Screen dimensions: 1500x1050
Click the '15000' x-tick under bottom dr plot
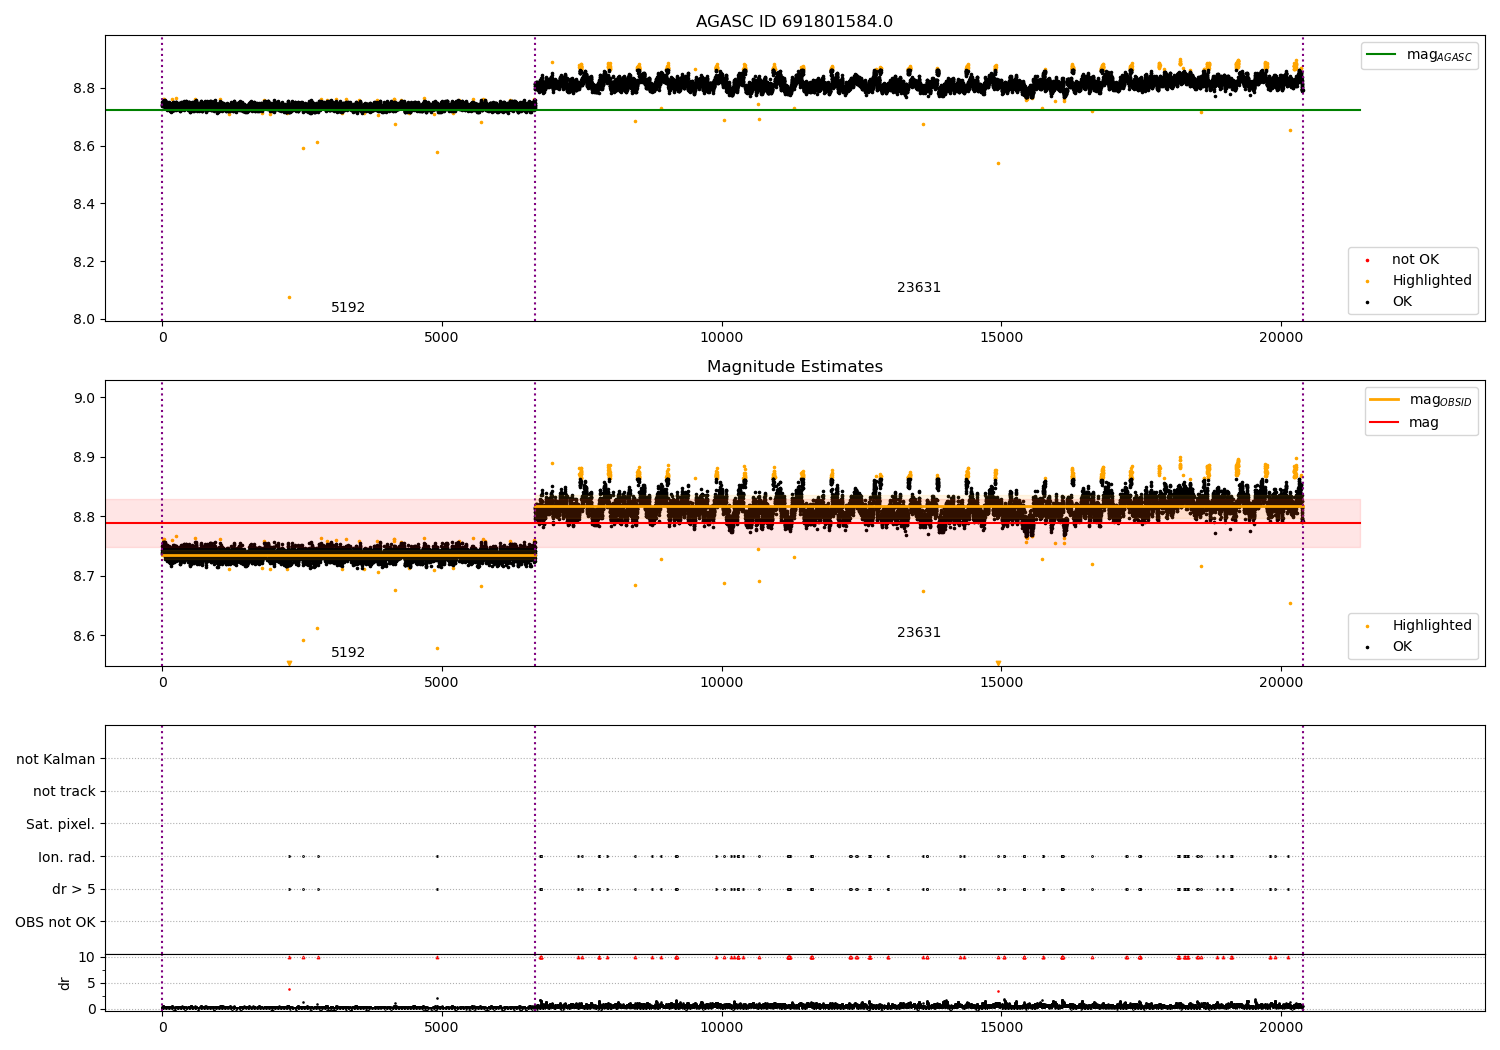point(1001,1028)
